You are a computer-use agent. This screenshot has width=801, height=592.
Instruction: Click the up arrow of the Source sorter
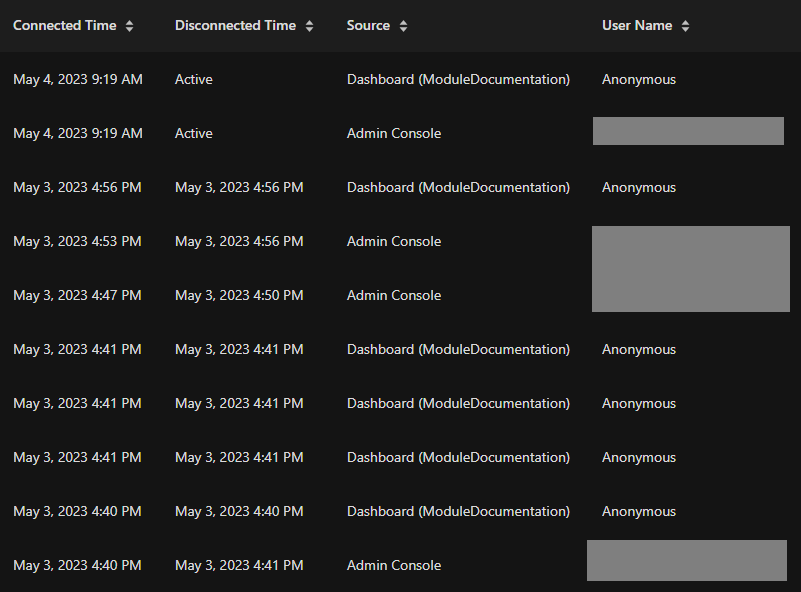click(403, 21)
